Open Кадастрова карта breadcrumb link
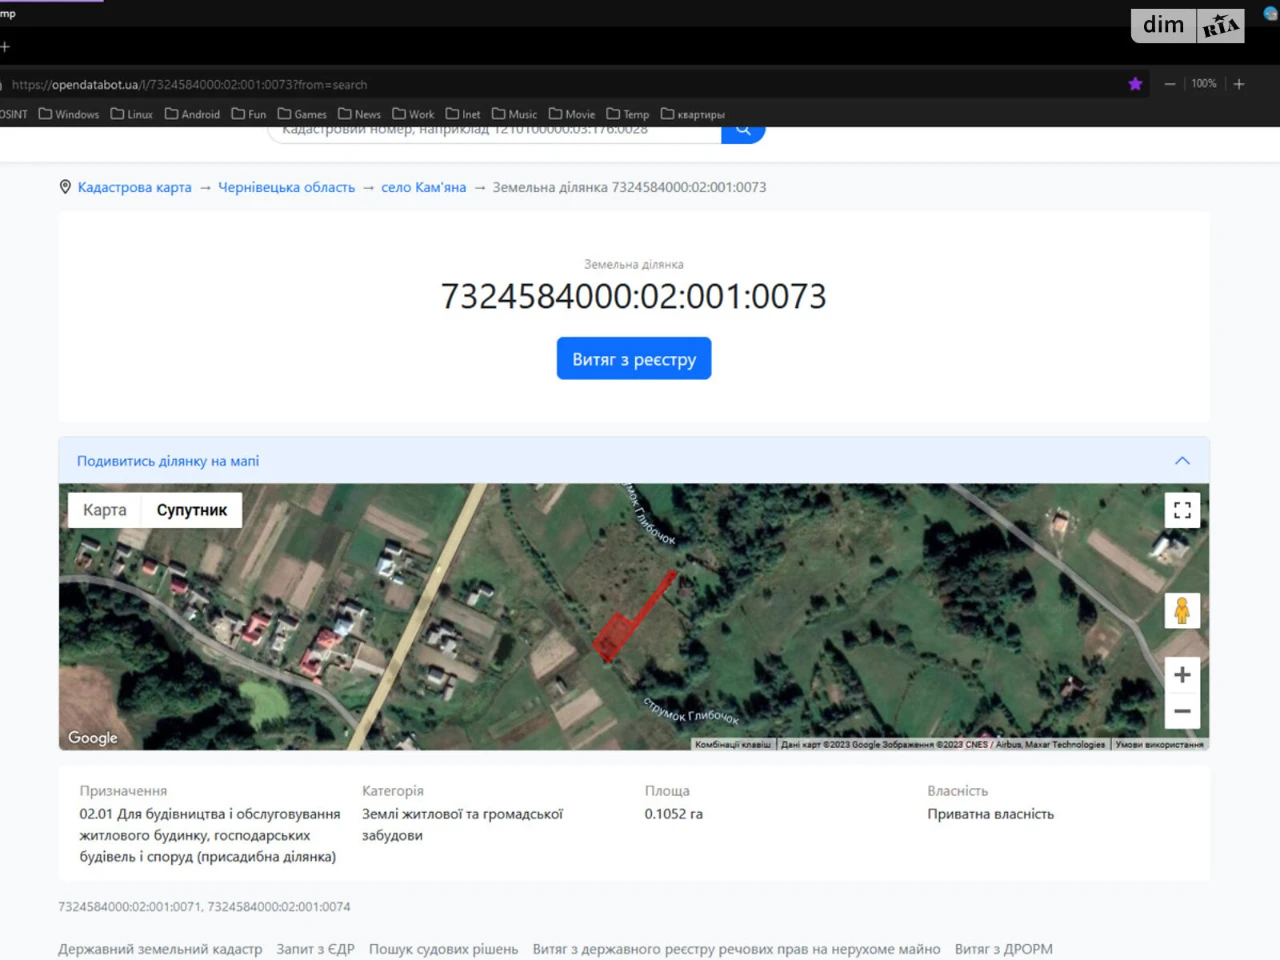 135,187
